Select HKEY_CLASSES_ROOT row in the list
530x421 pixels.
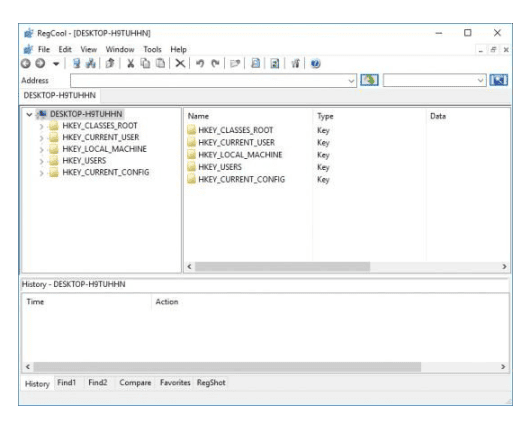pyautogui.click(x=236, y=130)
